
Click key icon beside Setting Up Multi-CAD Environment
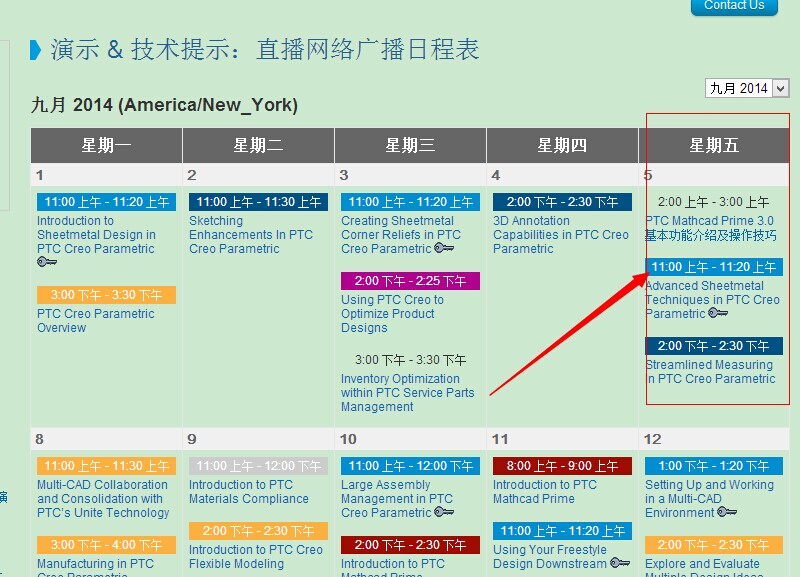coord(727,512)
